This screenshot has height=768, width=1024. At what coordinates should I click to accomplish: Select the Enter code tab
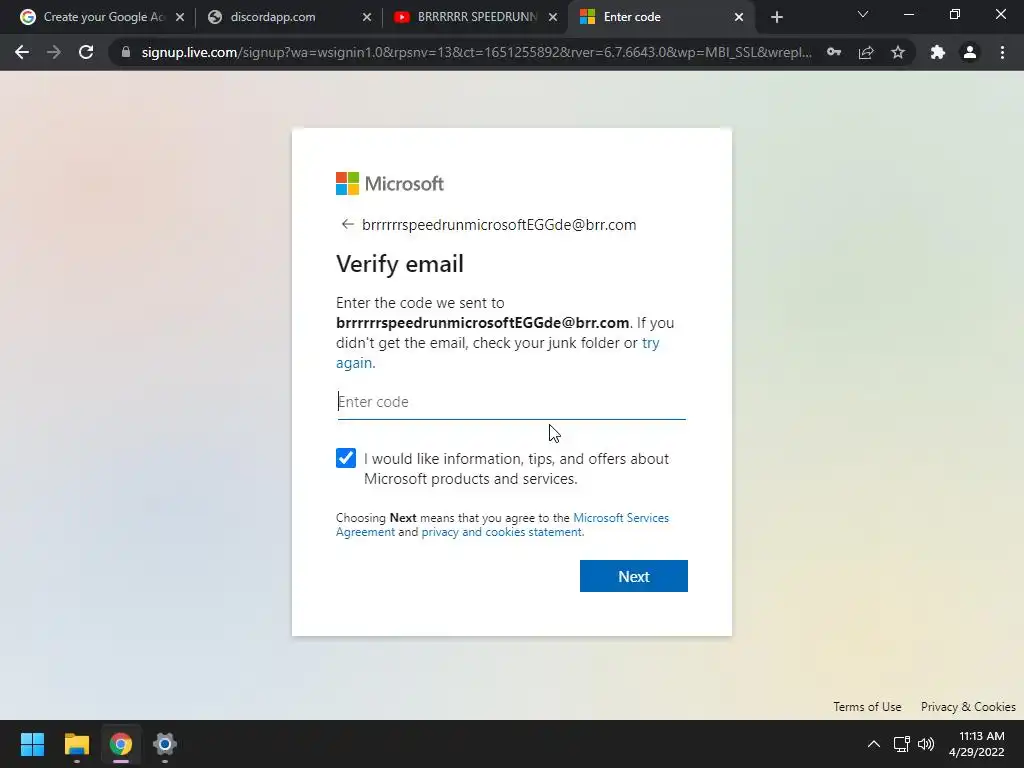[x=662, y=17]
